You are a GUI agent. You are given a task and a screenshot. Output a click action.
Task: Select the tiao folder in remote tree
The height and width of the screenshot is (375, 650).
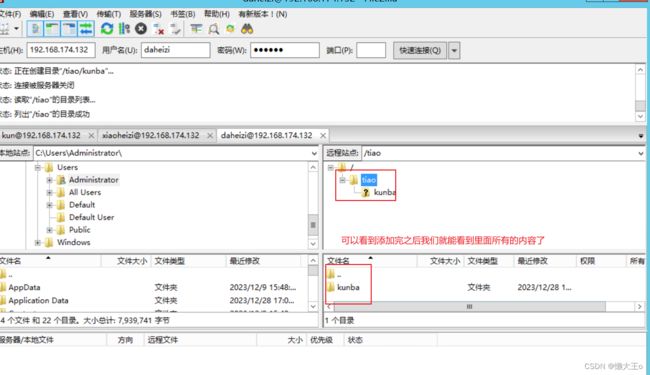[369, 180]
